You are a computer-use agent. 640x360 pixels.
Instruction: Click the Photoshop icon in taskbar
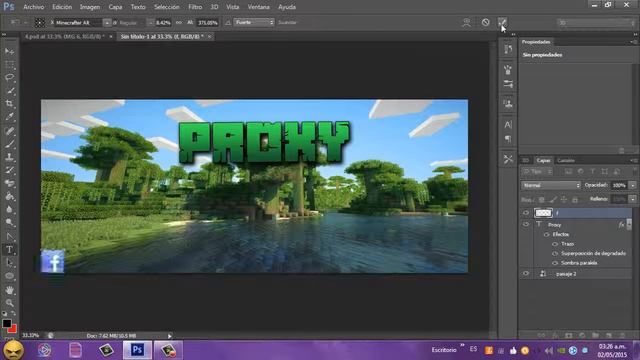click(x=137, y=350)
